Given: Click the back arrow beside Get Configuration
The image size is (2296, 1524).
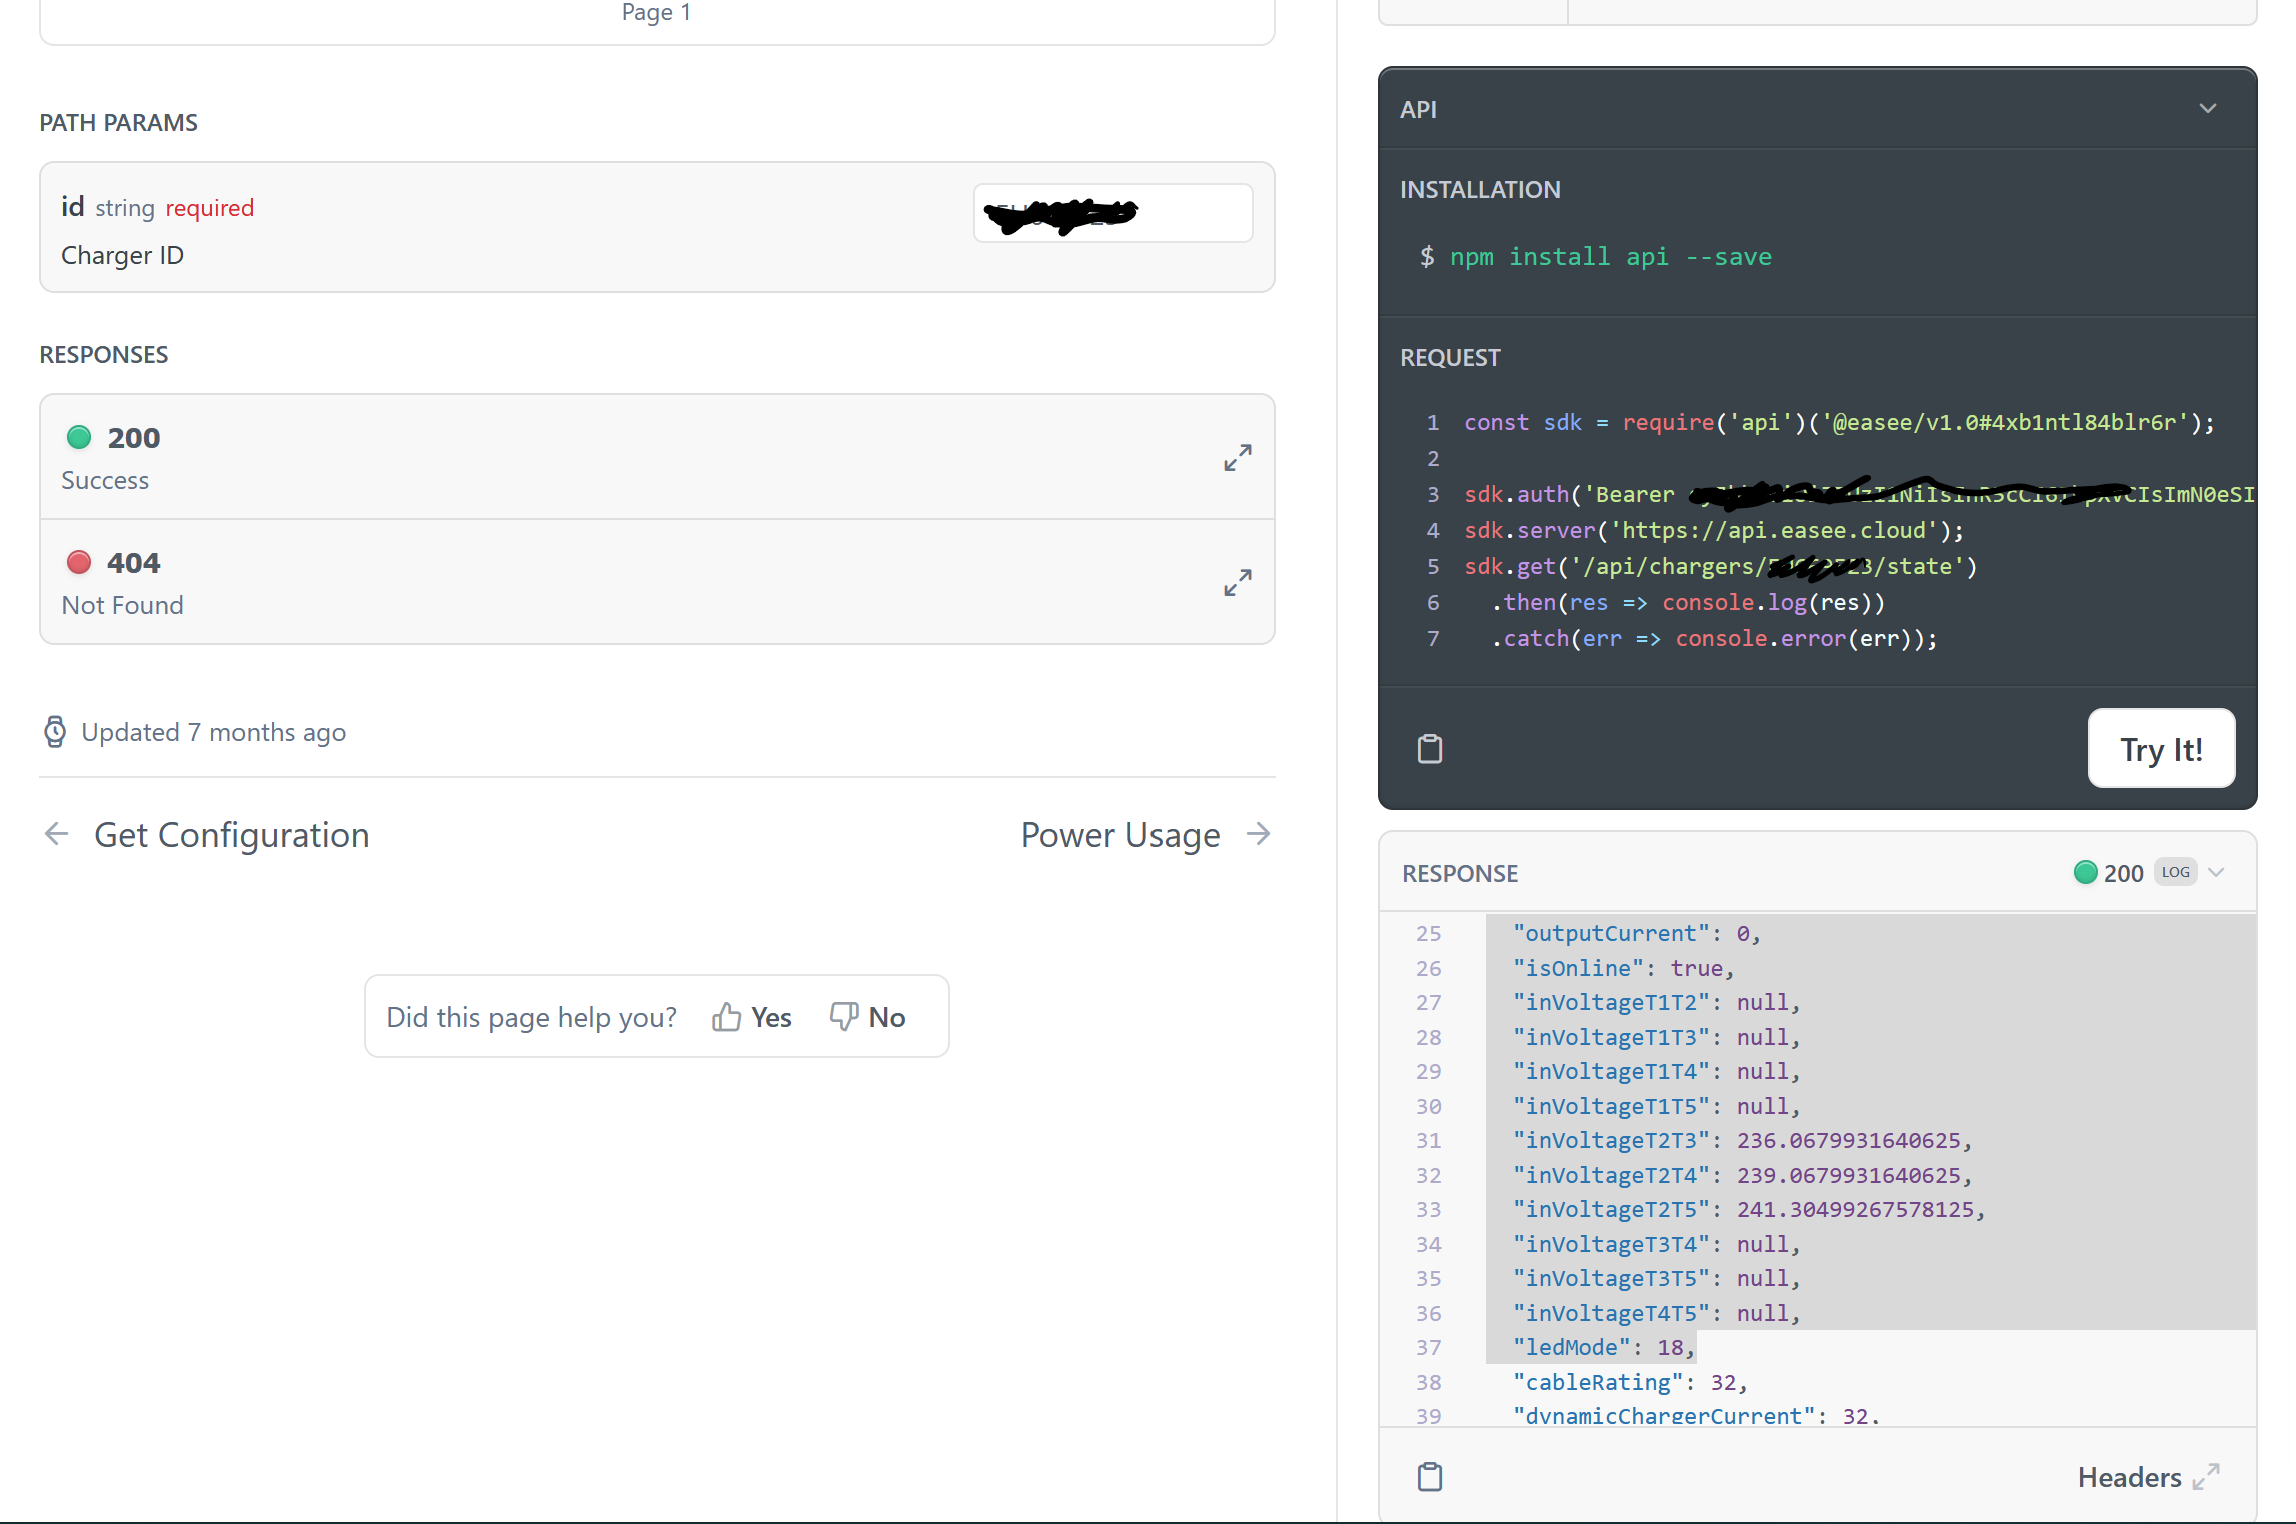Looking at the screenshot, I should (x=56, y=833).
